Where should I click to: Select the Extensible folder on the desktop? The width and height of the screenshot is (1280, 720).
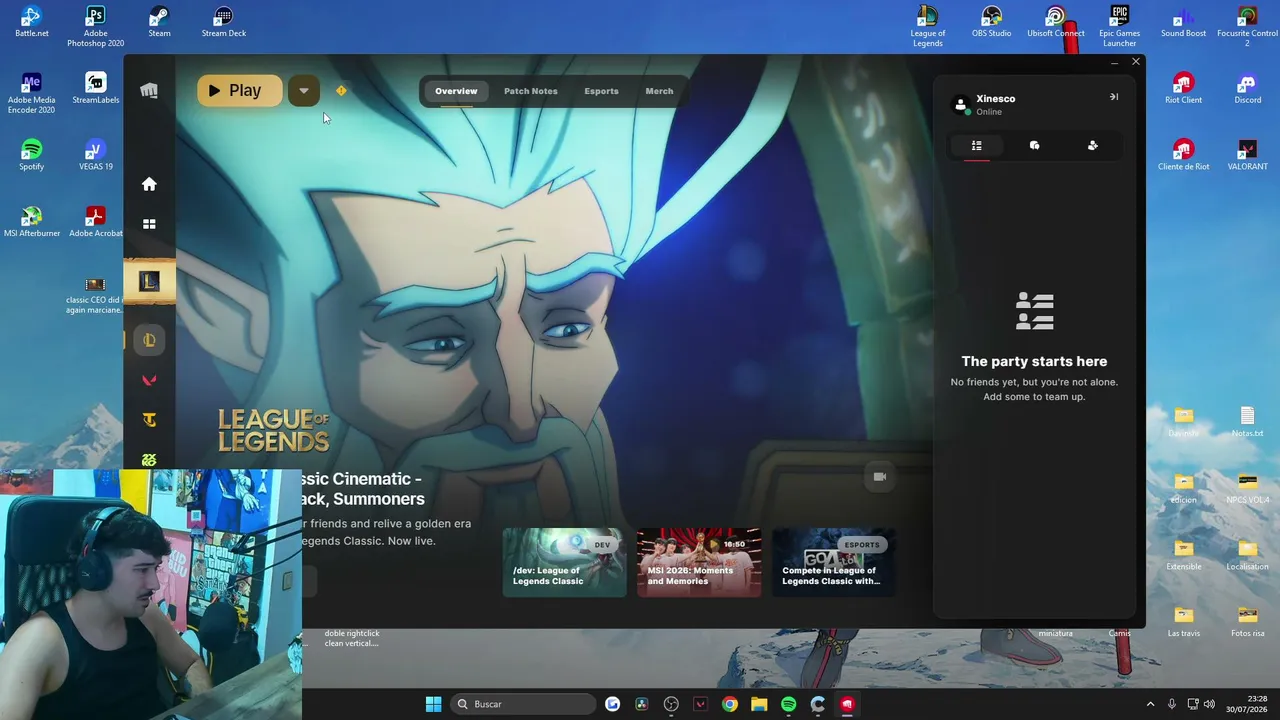(1183, 555)
